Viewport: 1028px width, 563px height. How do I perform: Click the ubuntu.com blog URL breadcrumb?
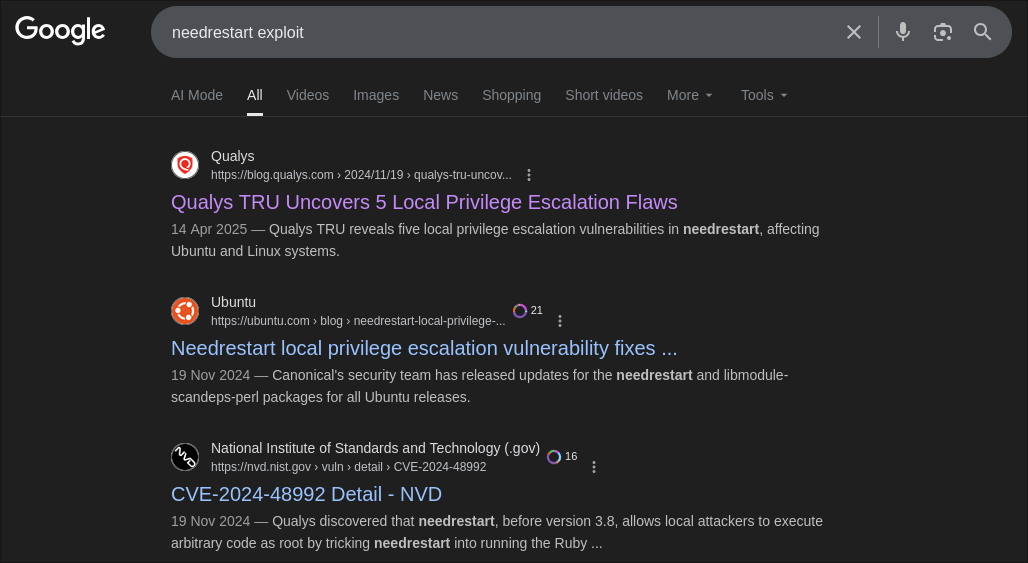click(358, 321)
